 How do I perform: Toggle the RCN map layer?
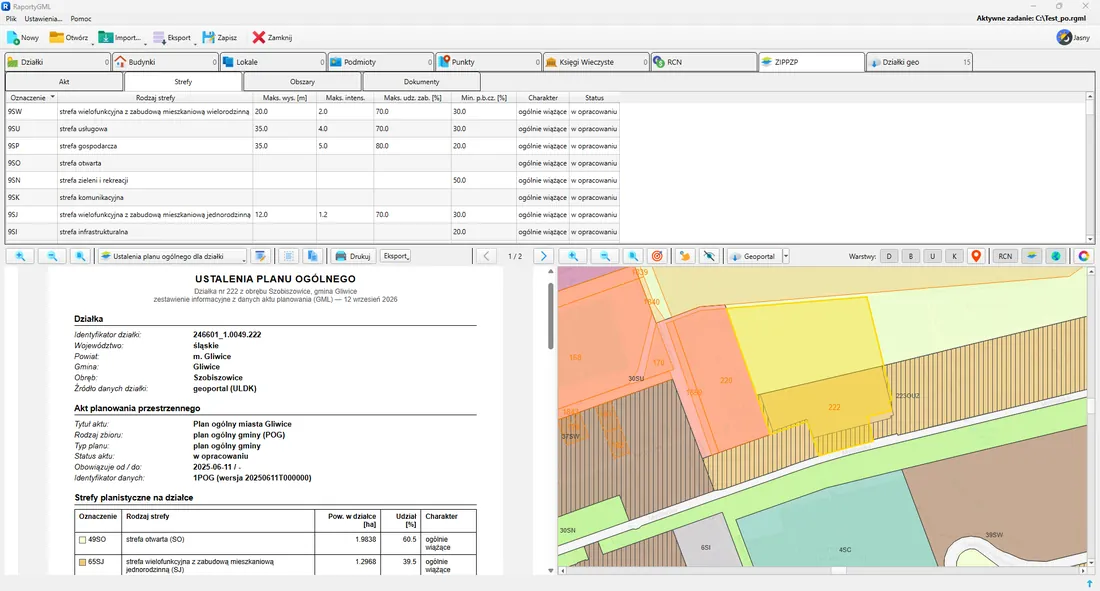point(1005,256)
